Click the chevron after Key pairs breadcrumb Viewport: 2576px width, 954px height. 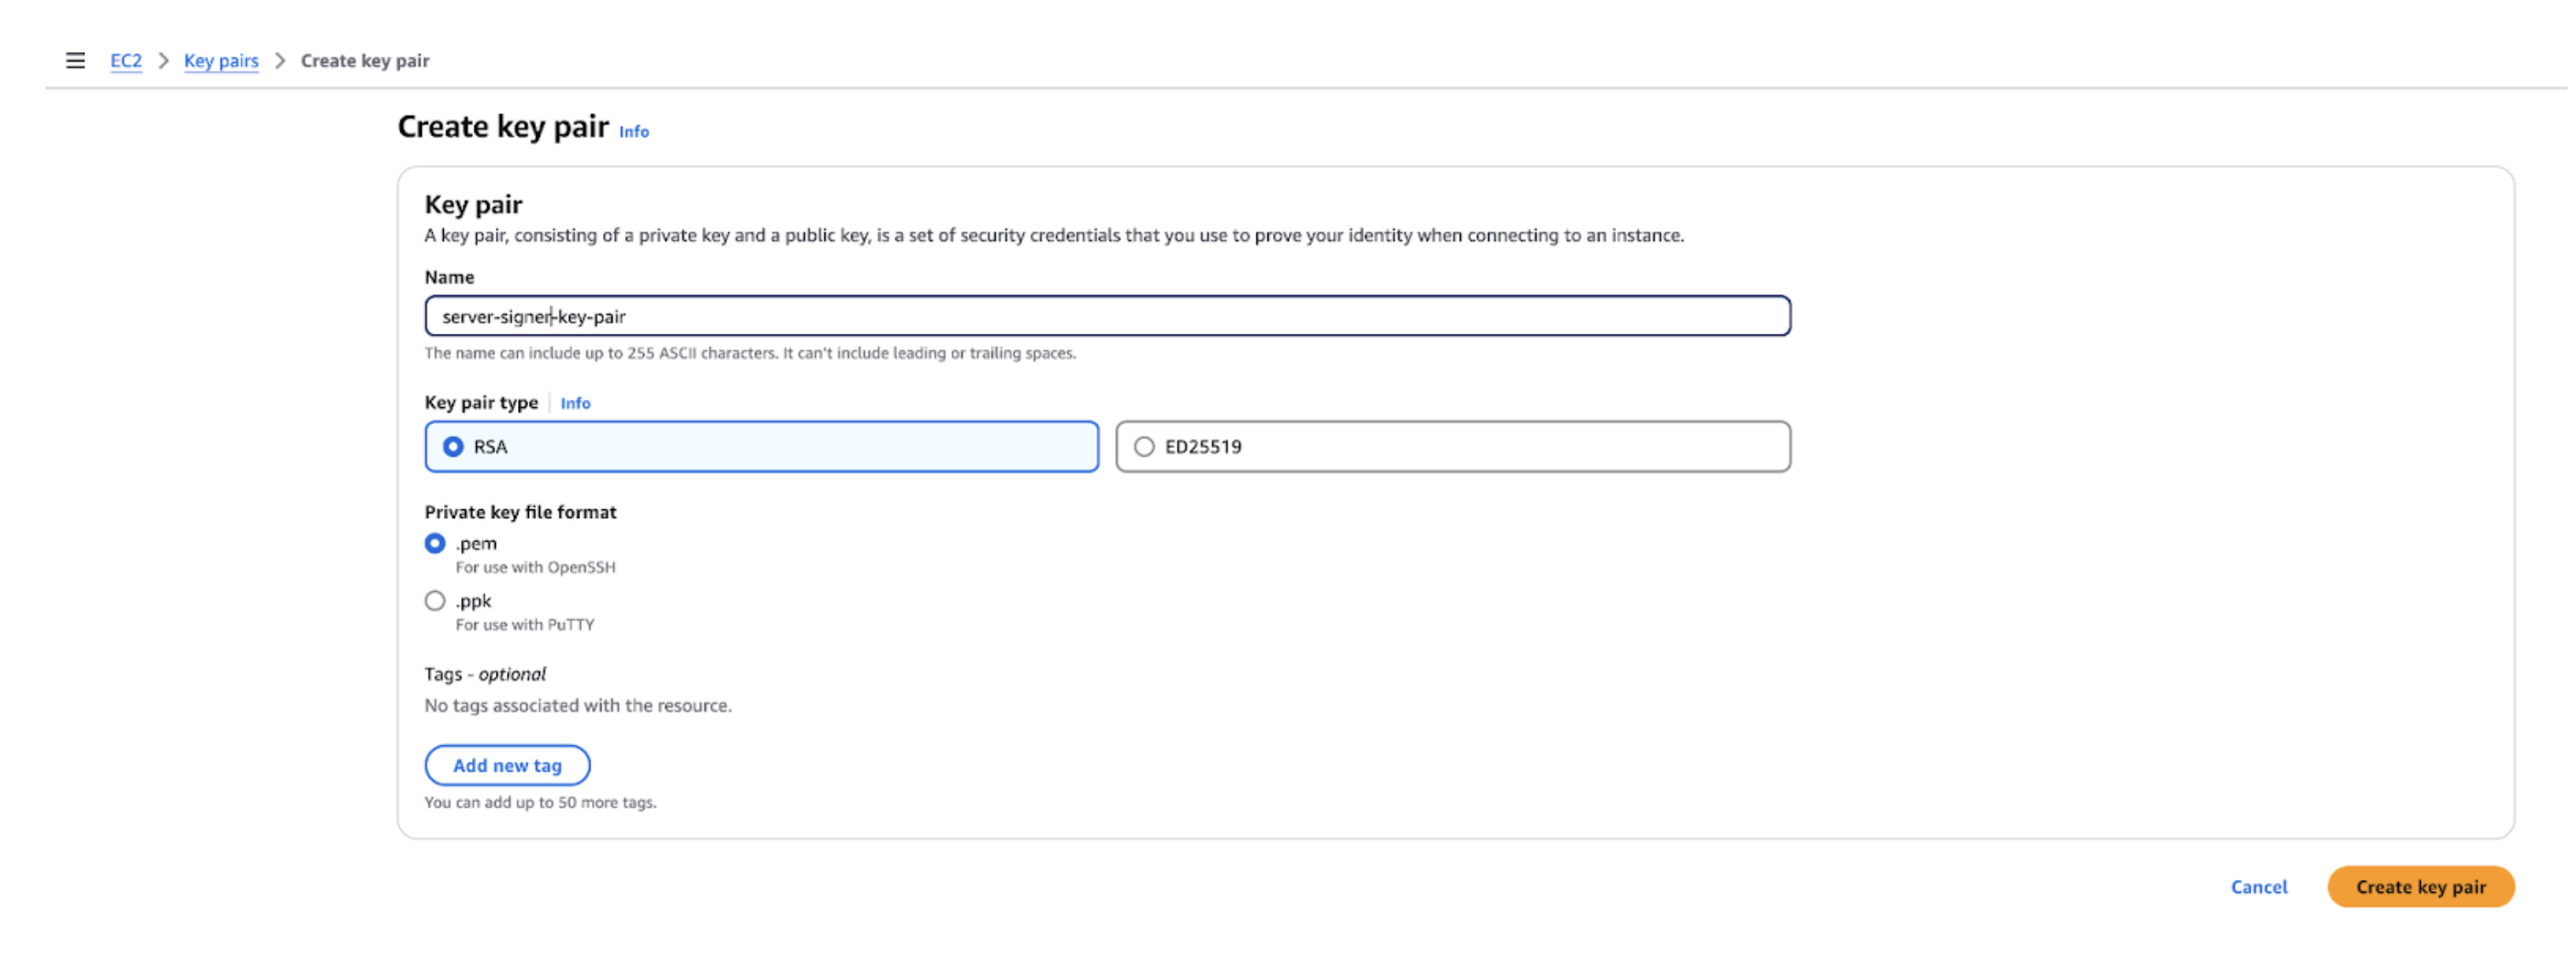(x=280, y=61)
